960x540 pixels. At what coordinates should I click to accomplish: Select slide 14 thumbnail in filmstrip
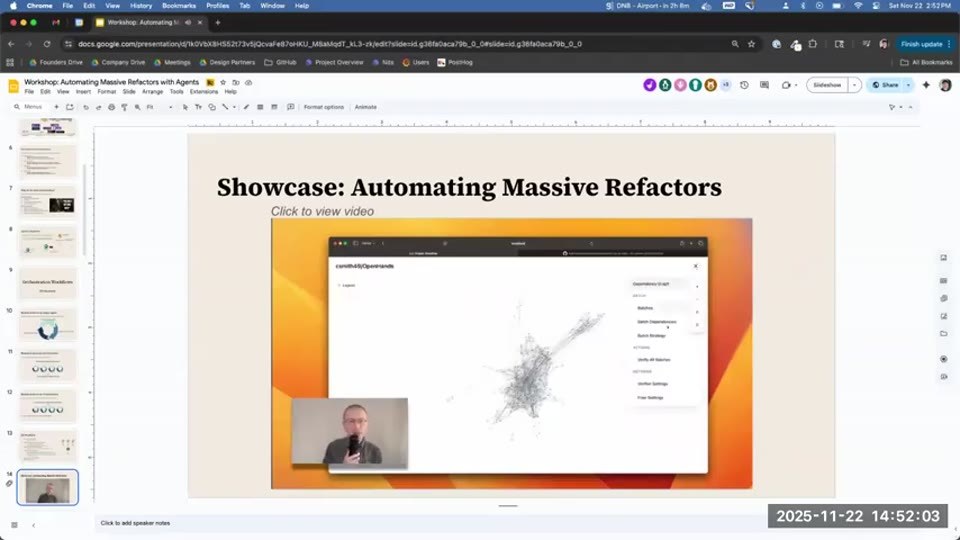coord(48,487)
